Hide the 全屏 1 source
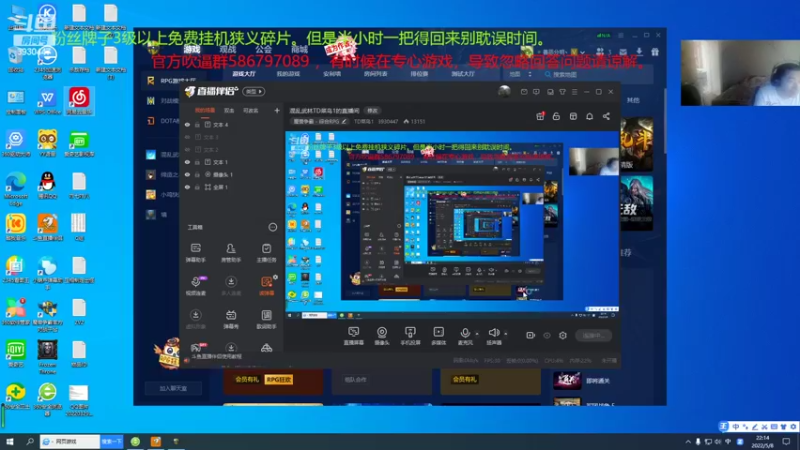Screen dimensions: 800x450 (x=187, y=187)
